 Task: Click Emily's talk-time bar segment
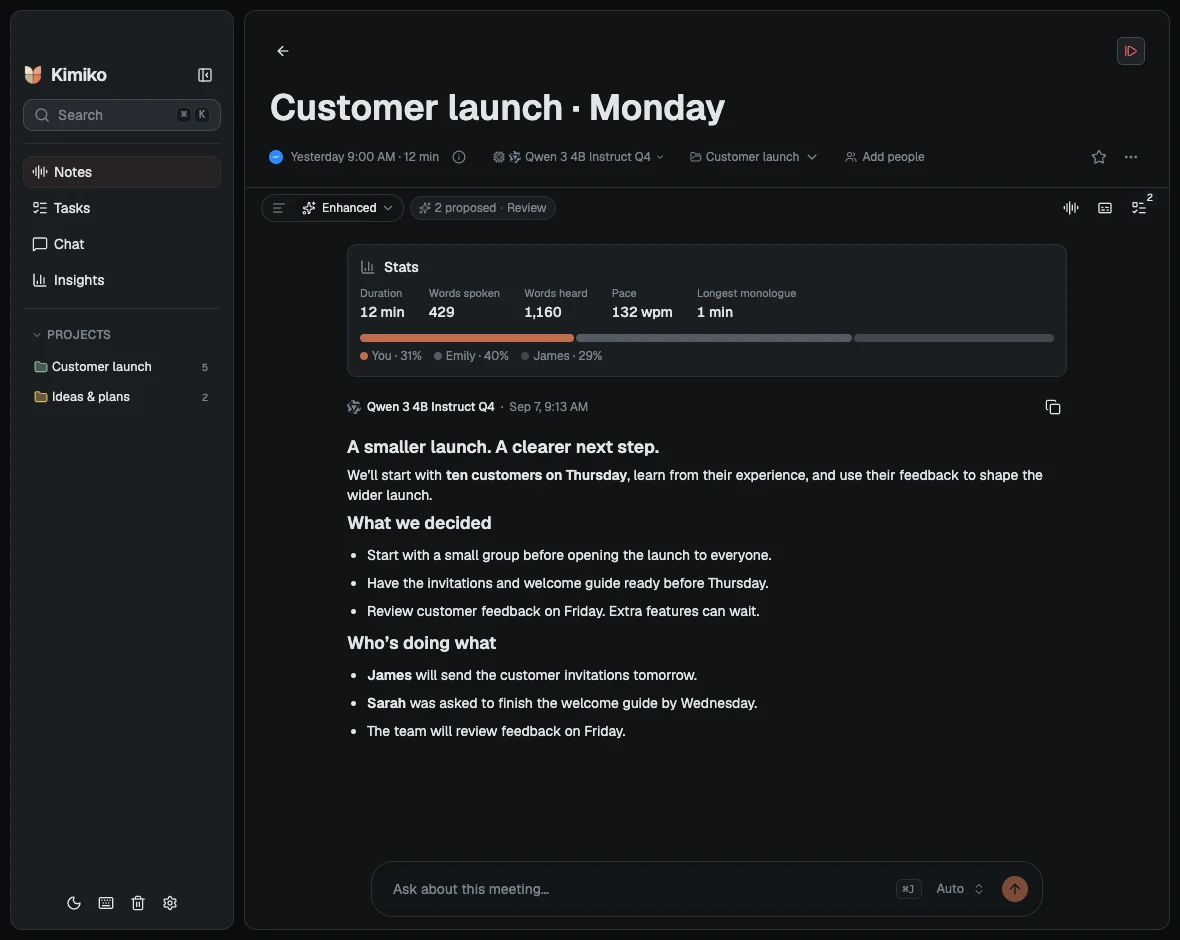coord(713,338)
